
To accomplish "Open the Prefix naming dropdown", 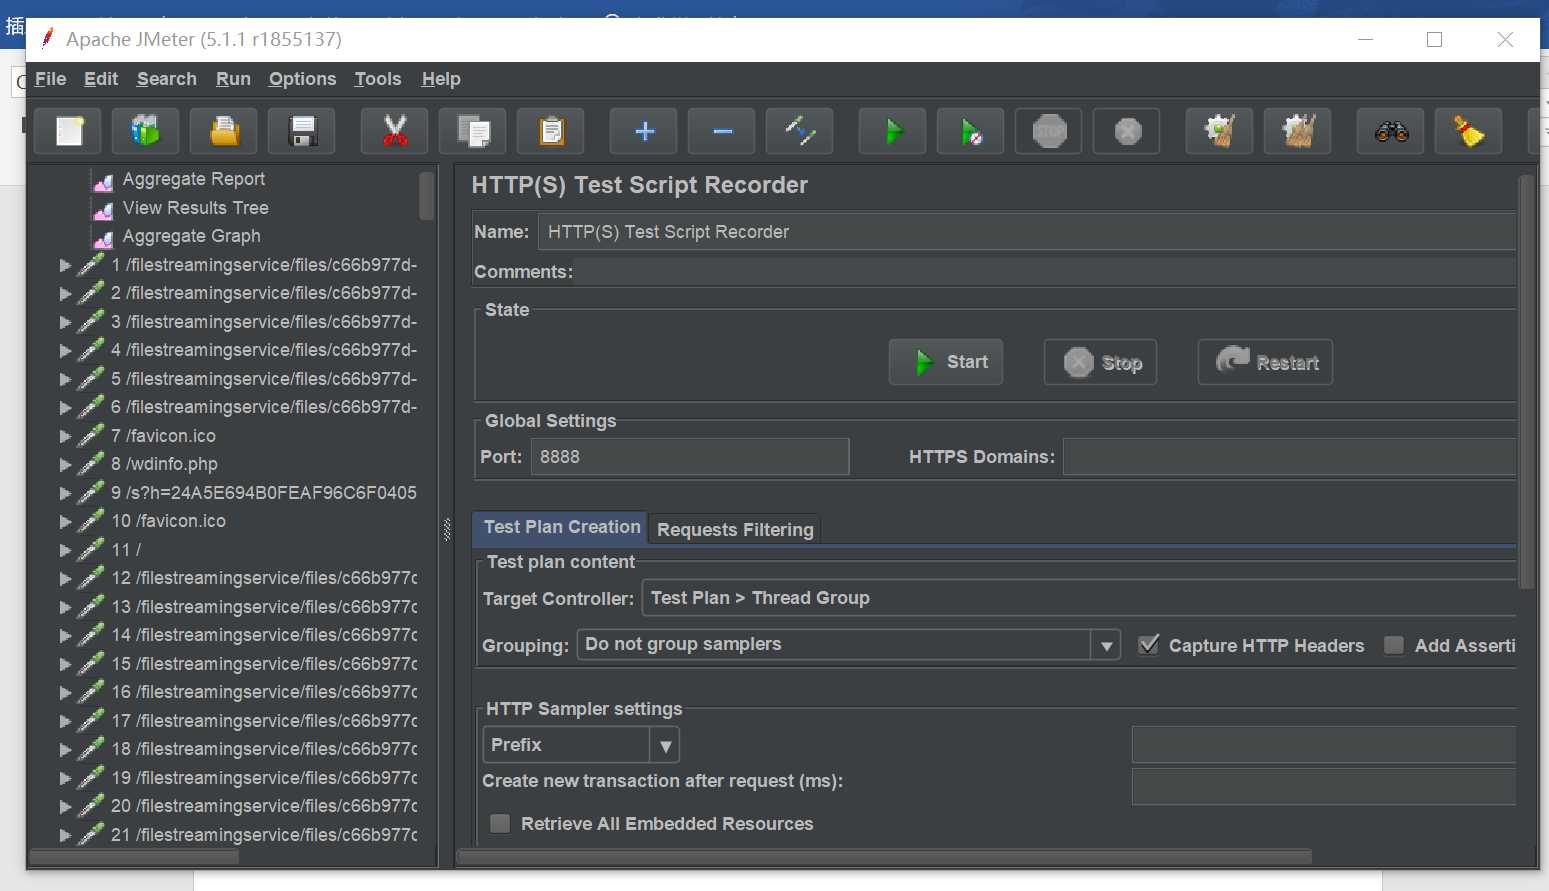I will click(665, 745).
